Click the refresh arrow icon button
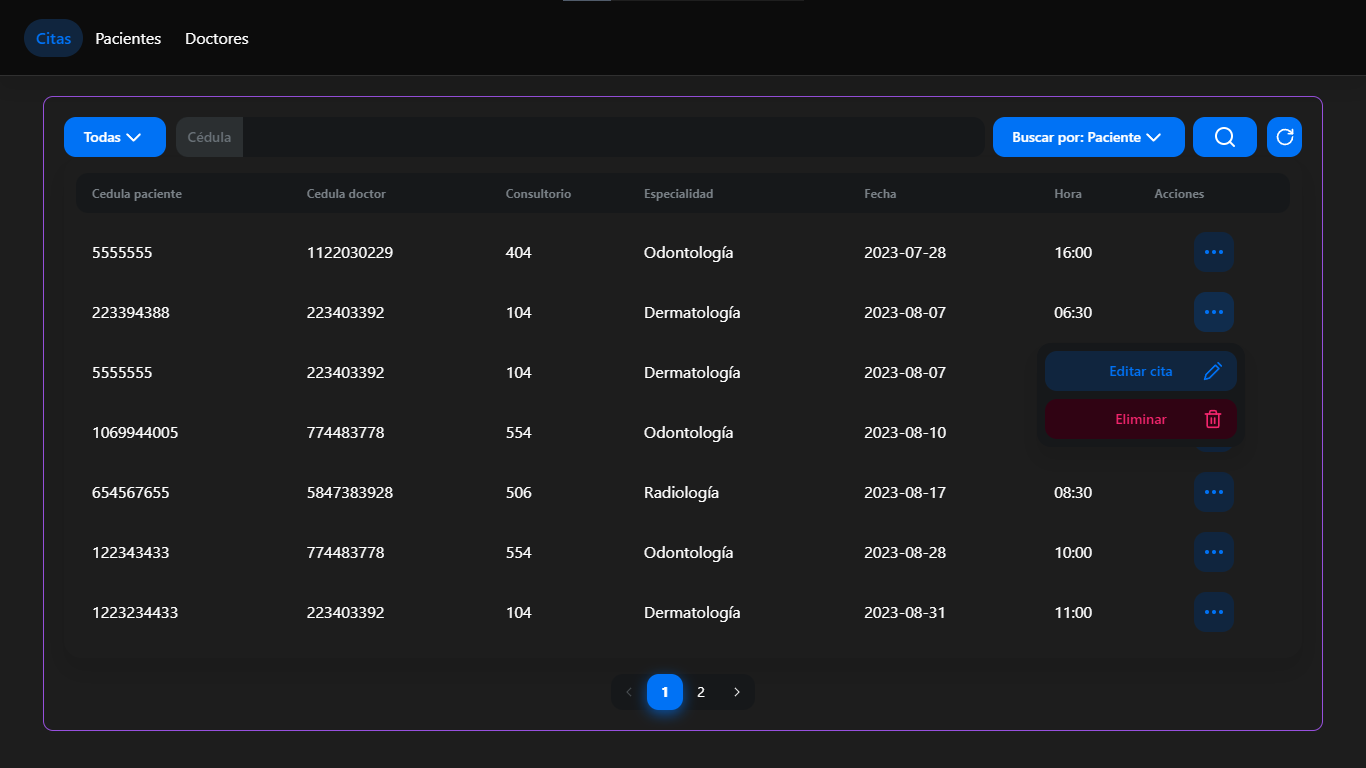1366x768 pixels. click(1284, 137)
